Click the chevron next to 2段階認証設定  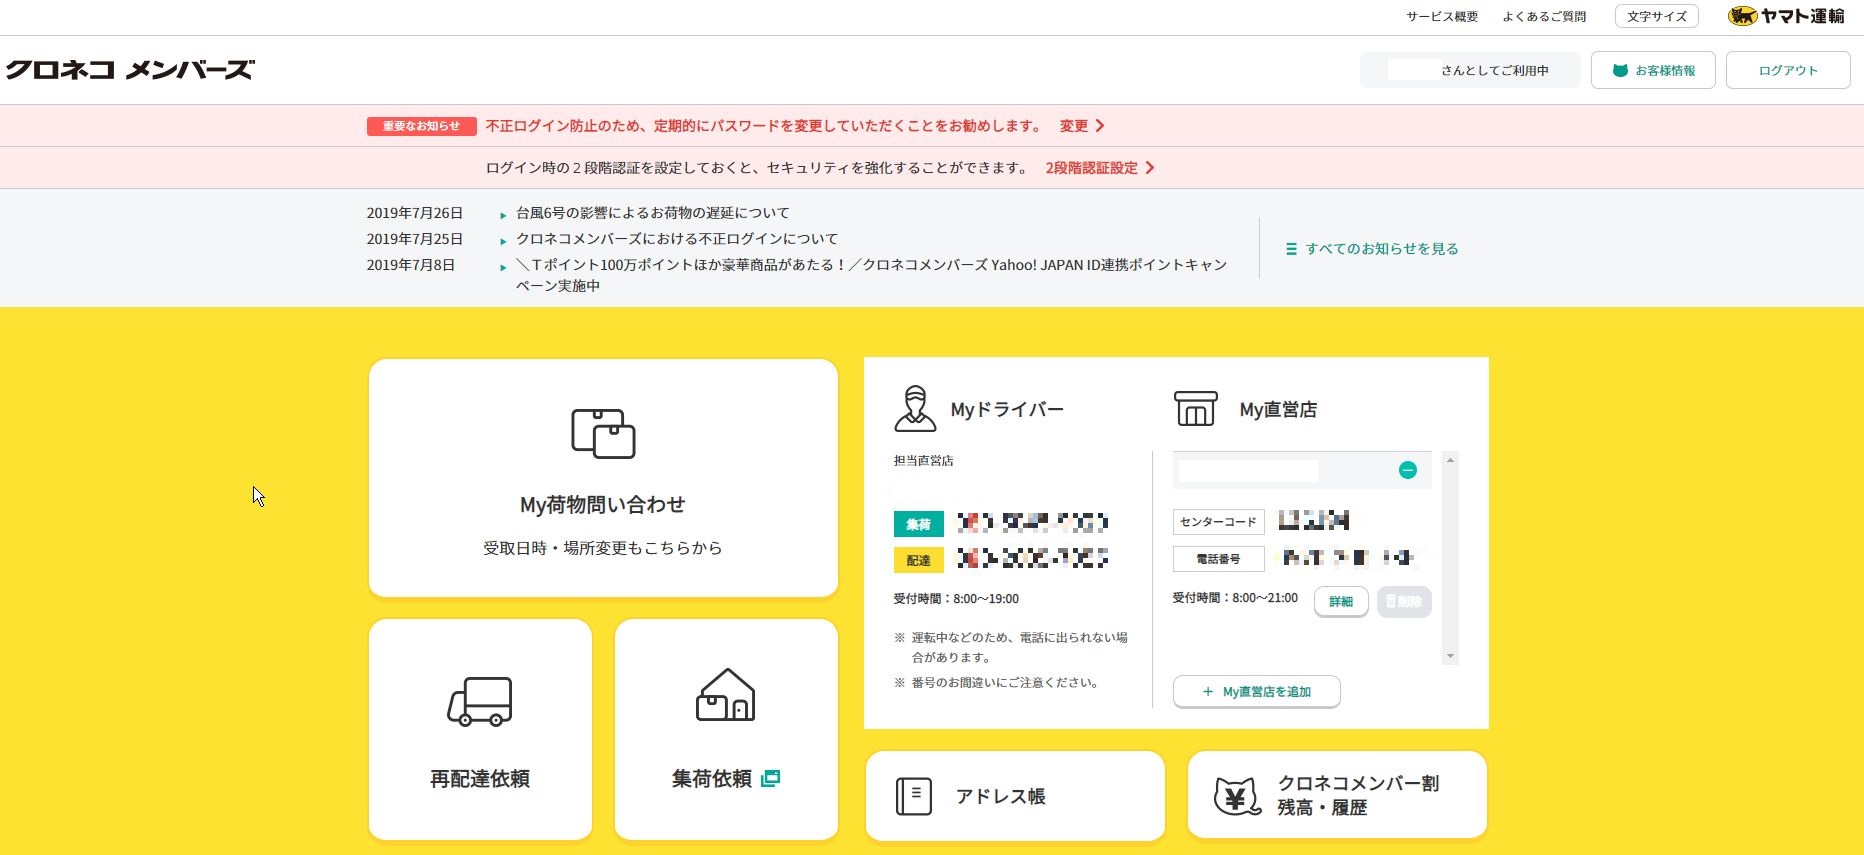1150,168
